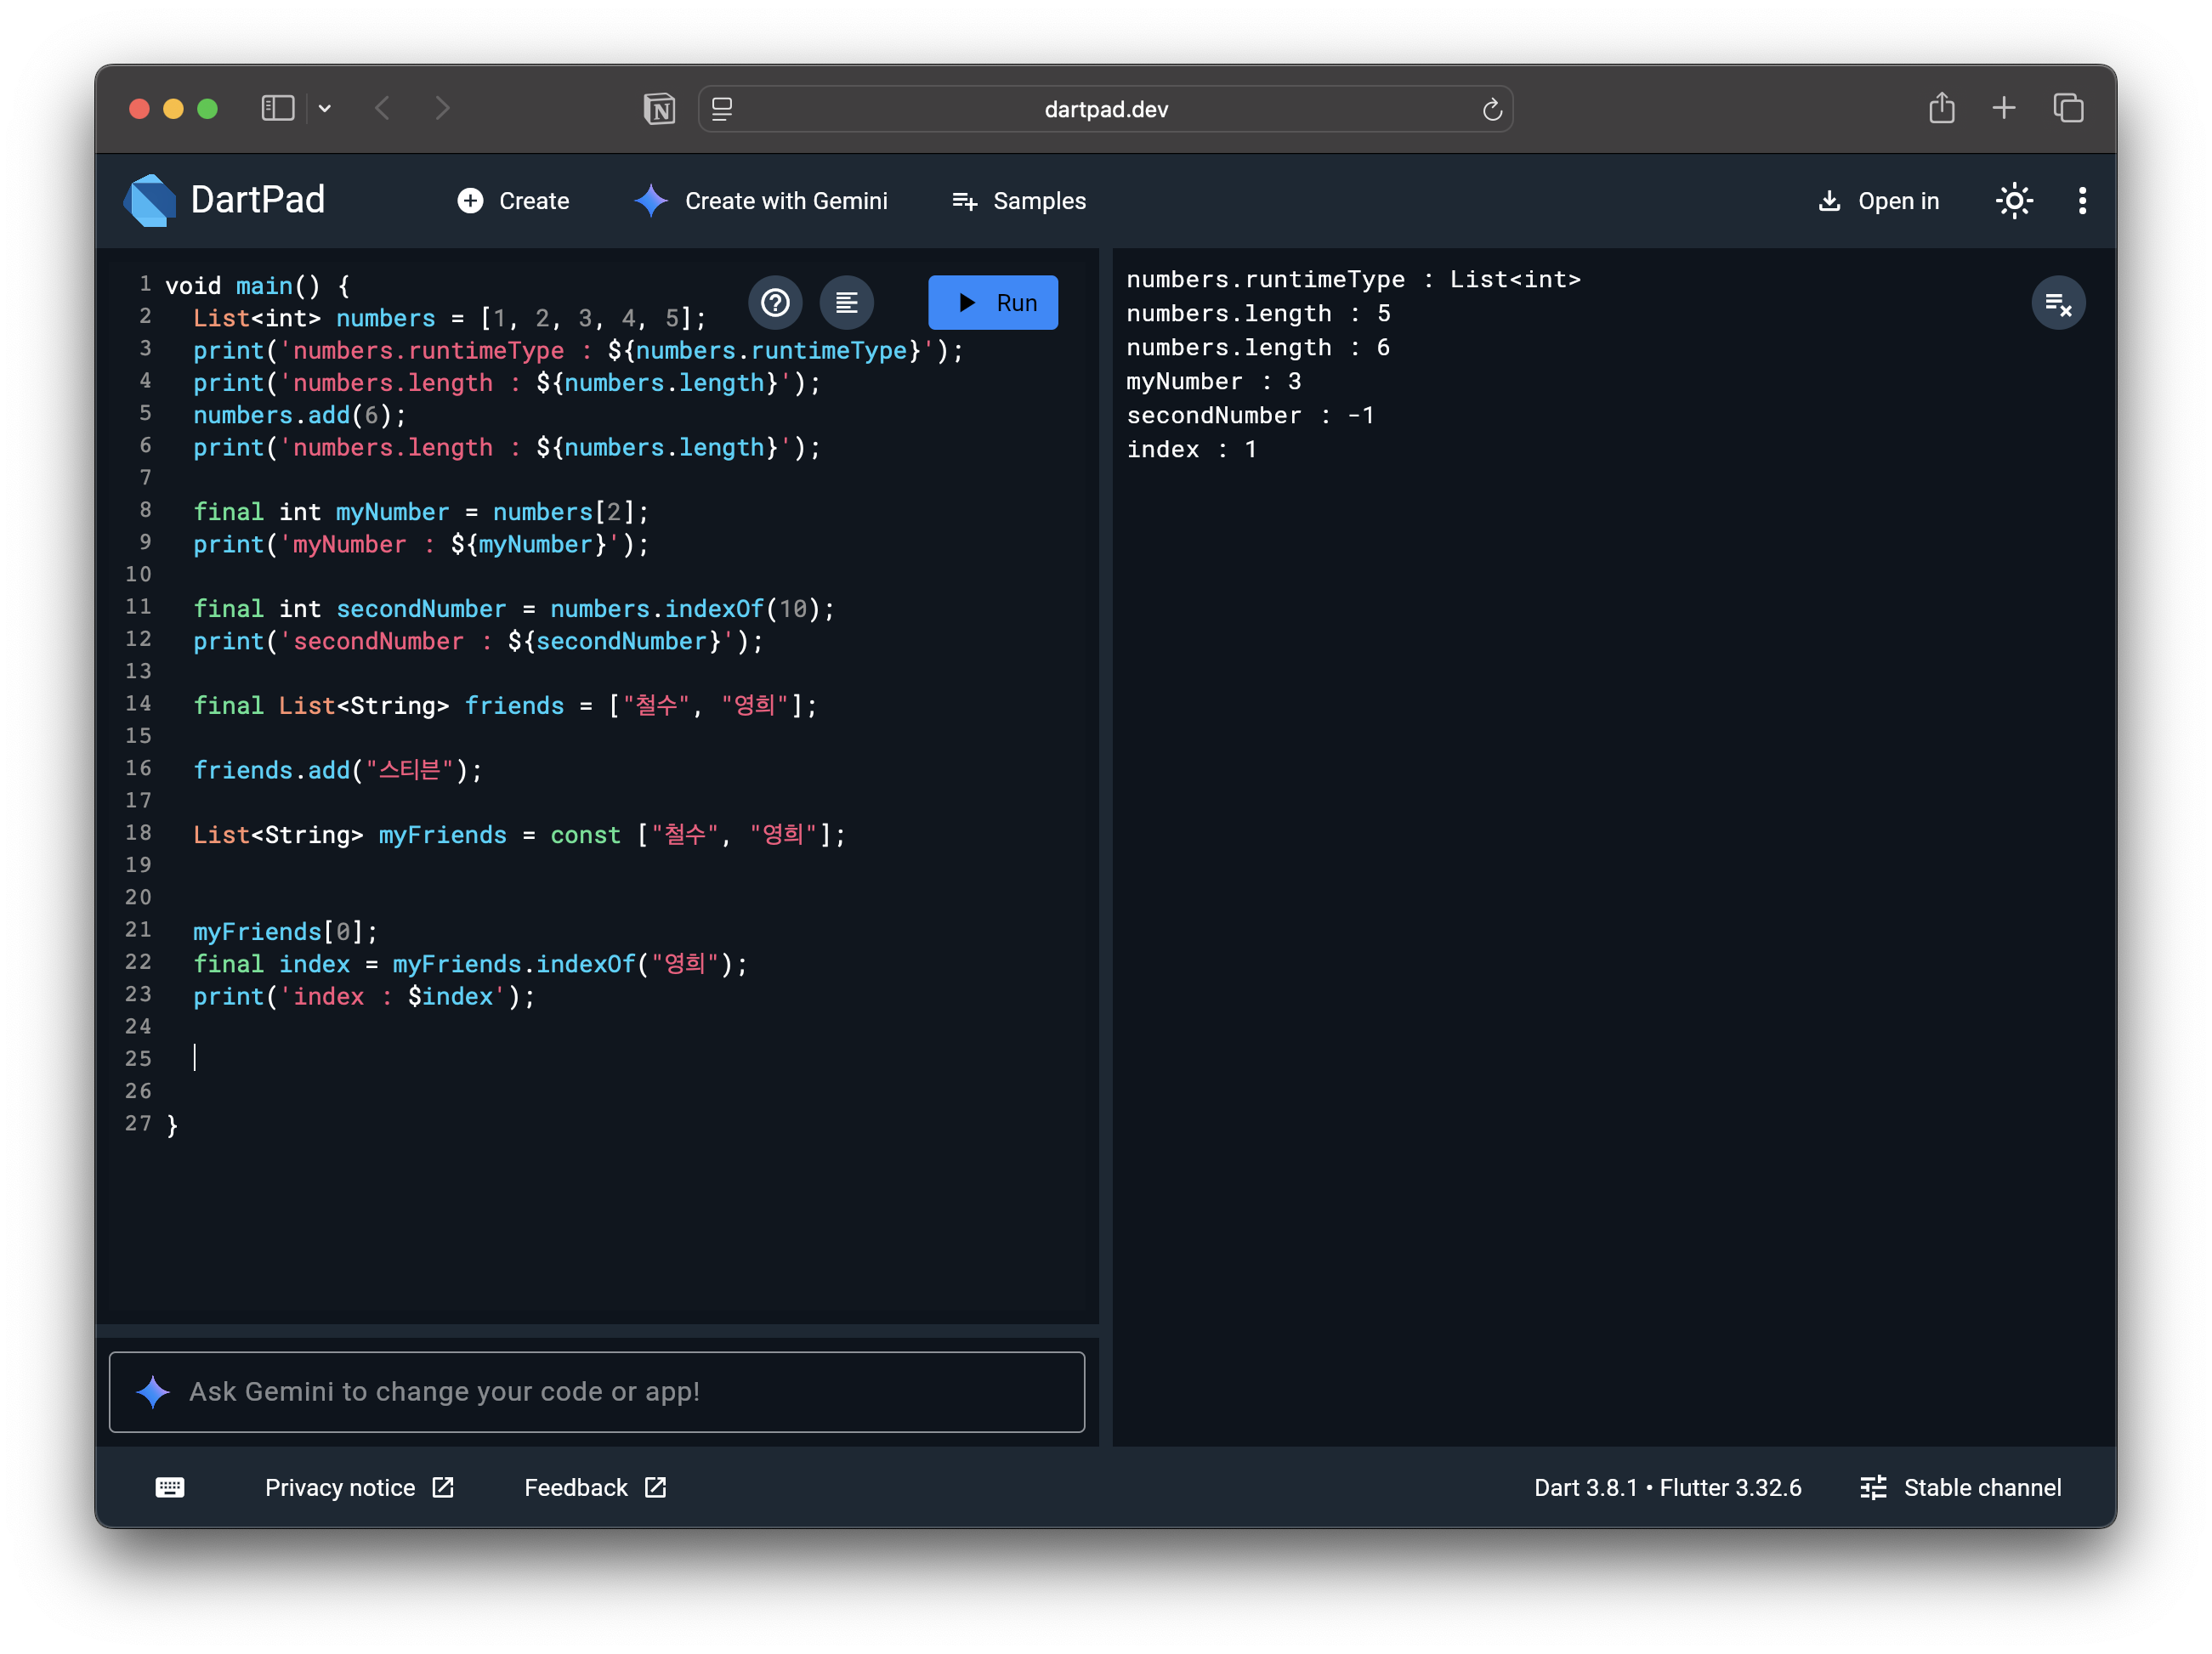The image size is (2212, 1654).
Task: Click the DartPad logo icon
Action: [150, 201]
